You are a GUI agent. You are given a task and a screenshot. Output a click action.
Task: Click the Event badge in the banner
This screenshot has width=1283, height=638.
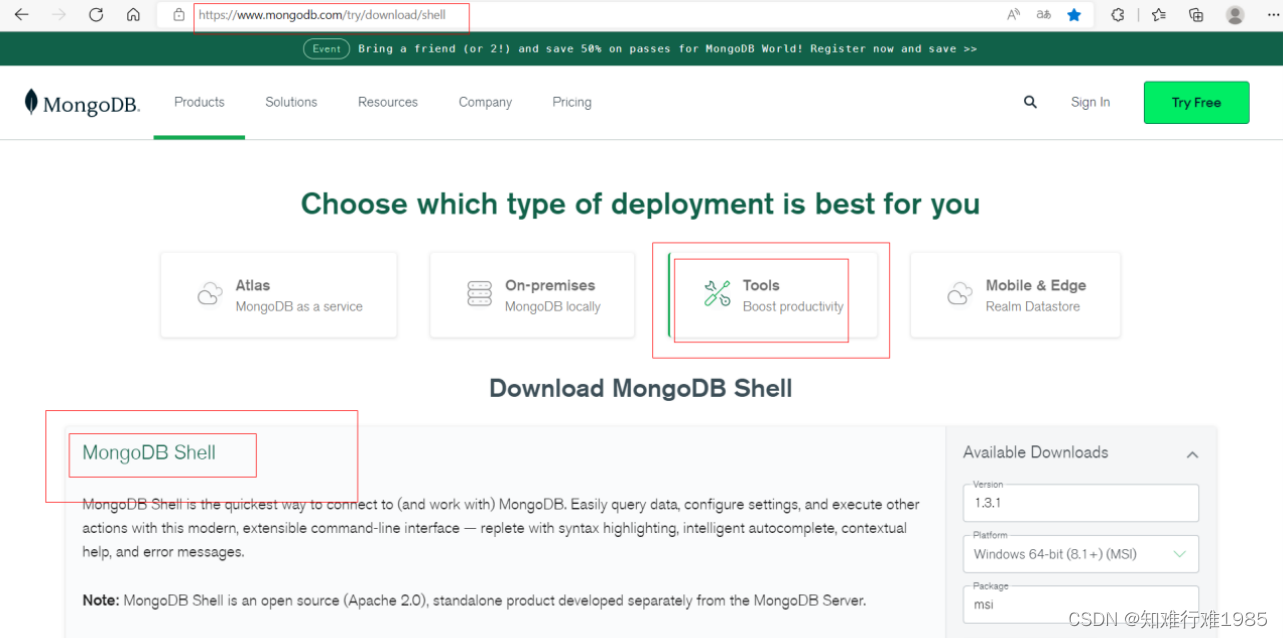pos(327,49)
